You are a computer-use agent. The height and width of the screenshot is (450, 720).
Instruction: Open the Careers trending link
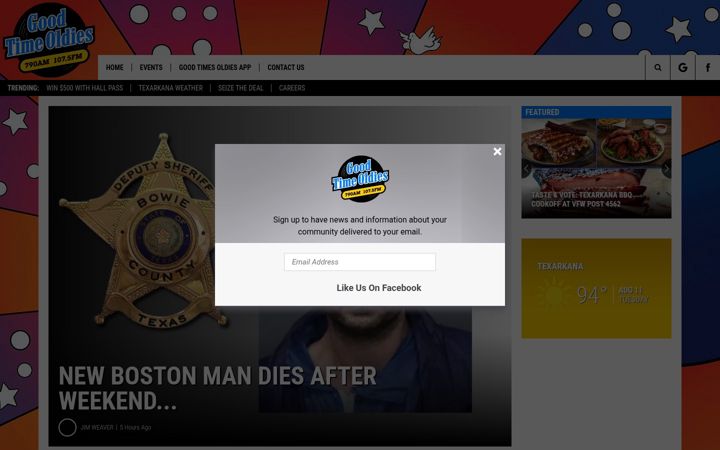tap(292, 88)
